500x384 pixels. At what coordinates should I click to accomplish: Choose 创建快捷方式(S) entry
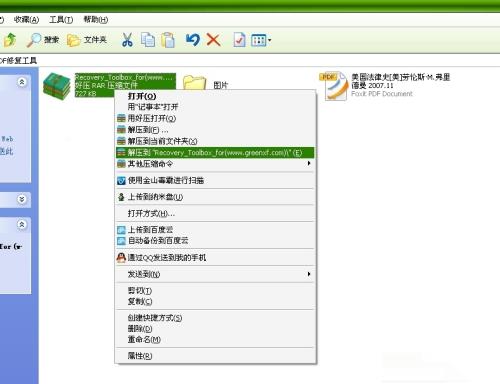[x=215, y=318]
